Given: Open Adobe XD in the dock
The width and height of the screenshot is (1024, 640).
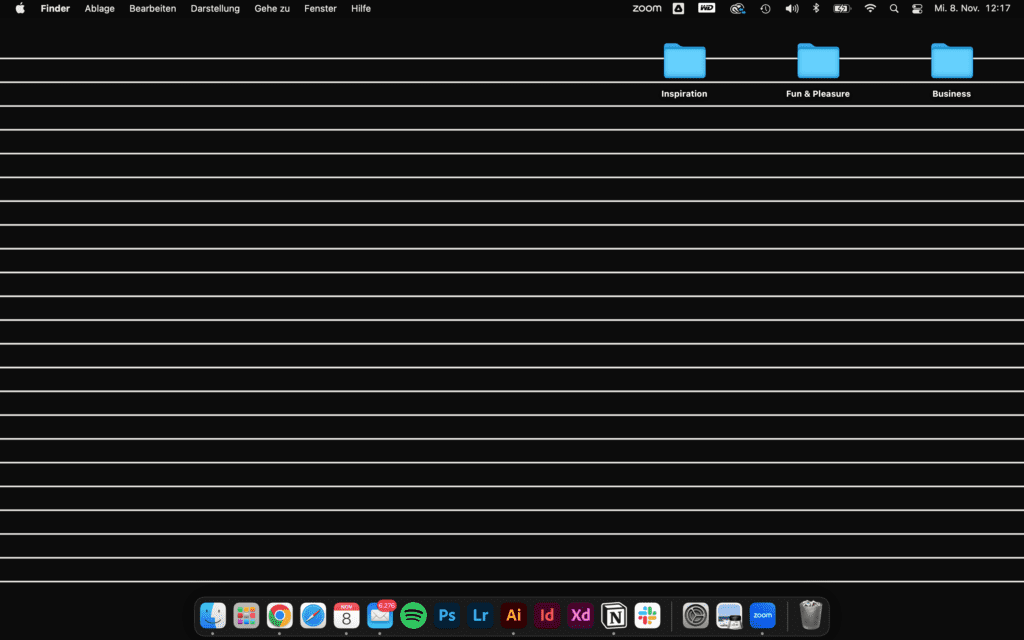Looking at the screenshot, I should pos(580,615).
